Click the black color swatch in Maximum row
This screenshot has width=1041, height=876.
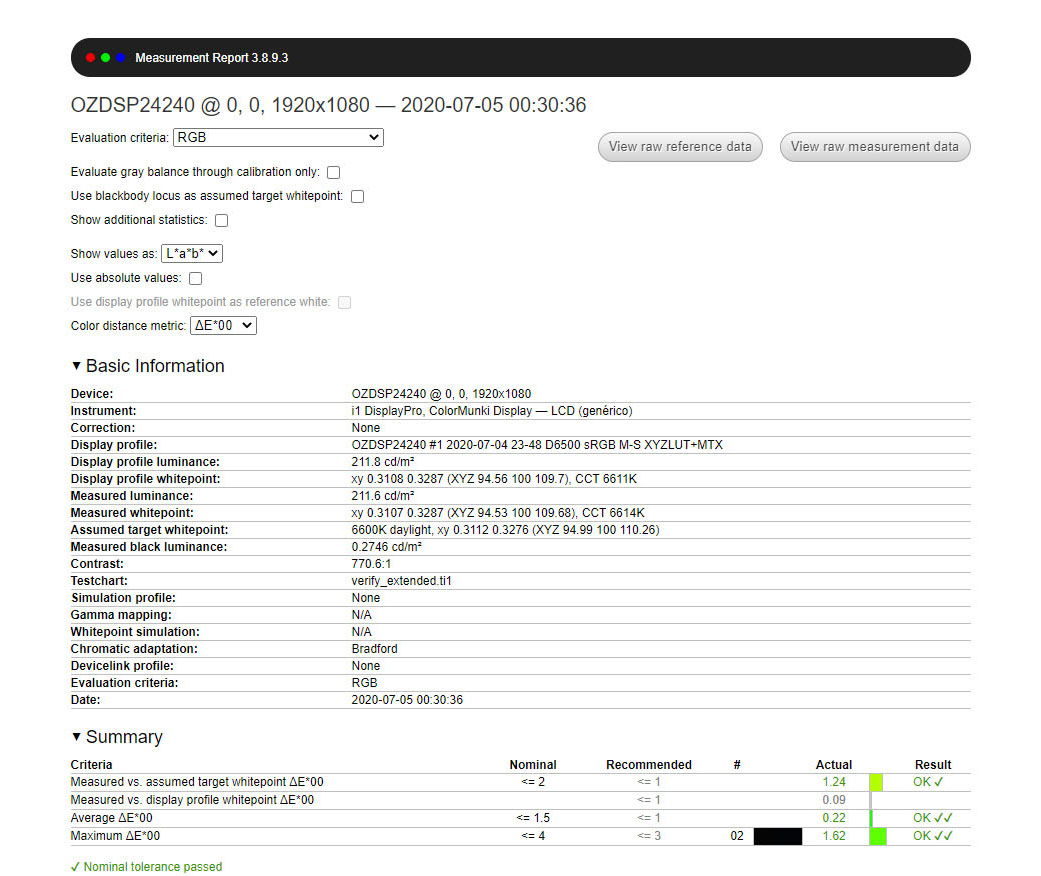point(777,836)
